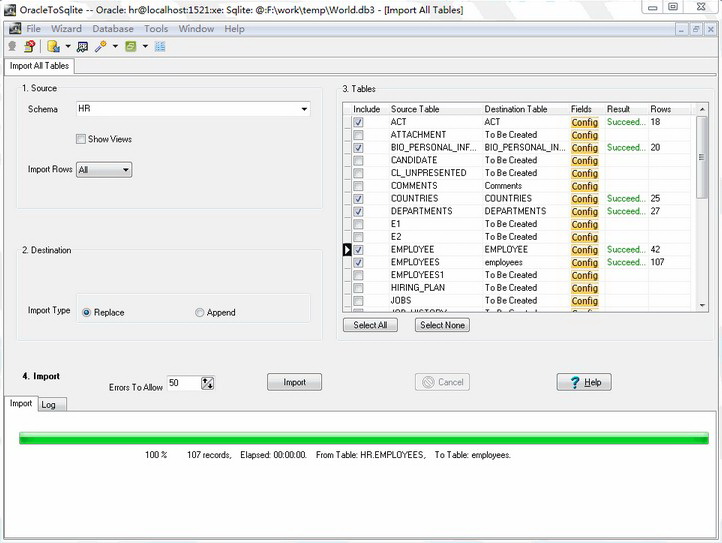Click Config icon for the COUNTRIES table
The width and height of the screenshot is (722, 543).
pyautogui.click(x=584, y=199)
